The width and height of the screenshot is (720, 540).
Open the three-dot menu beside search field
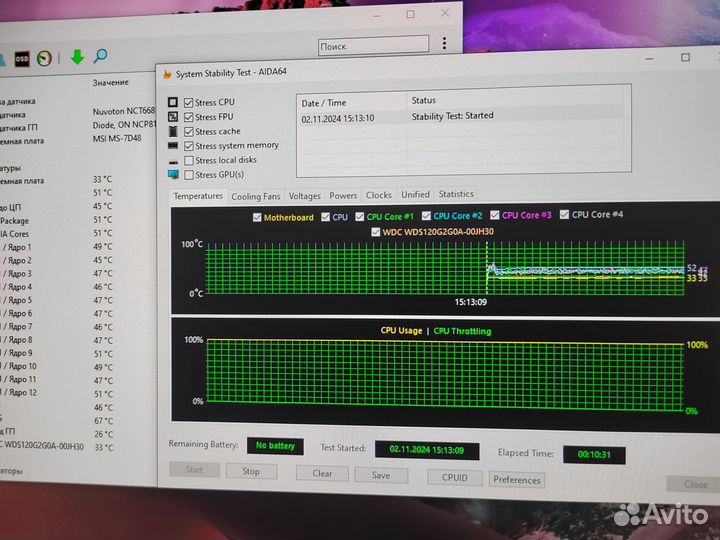pyautogui.click(x=444, y=43)
